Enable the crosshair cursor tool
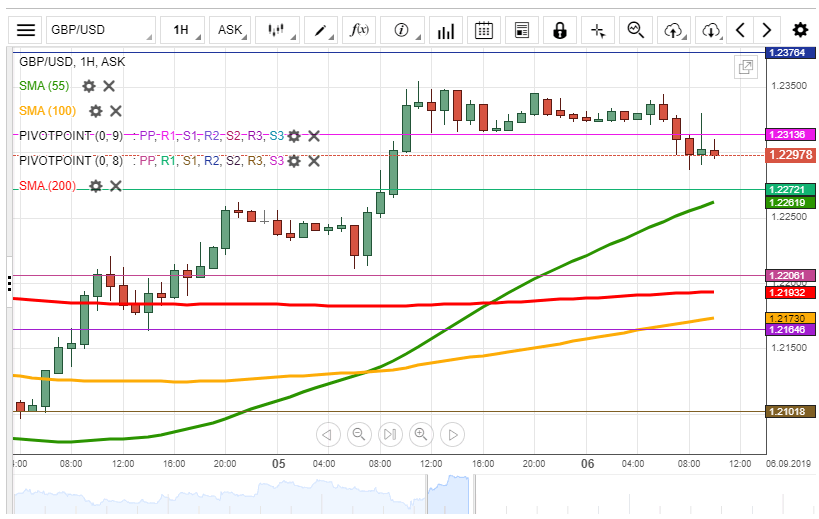 point(598,30)
